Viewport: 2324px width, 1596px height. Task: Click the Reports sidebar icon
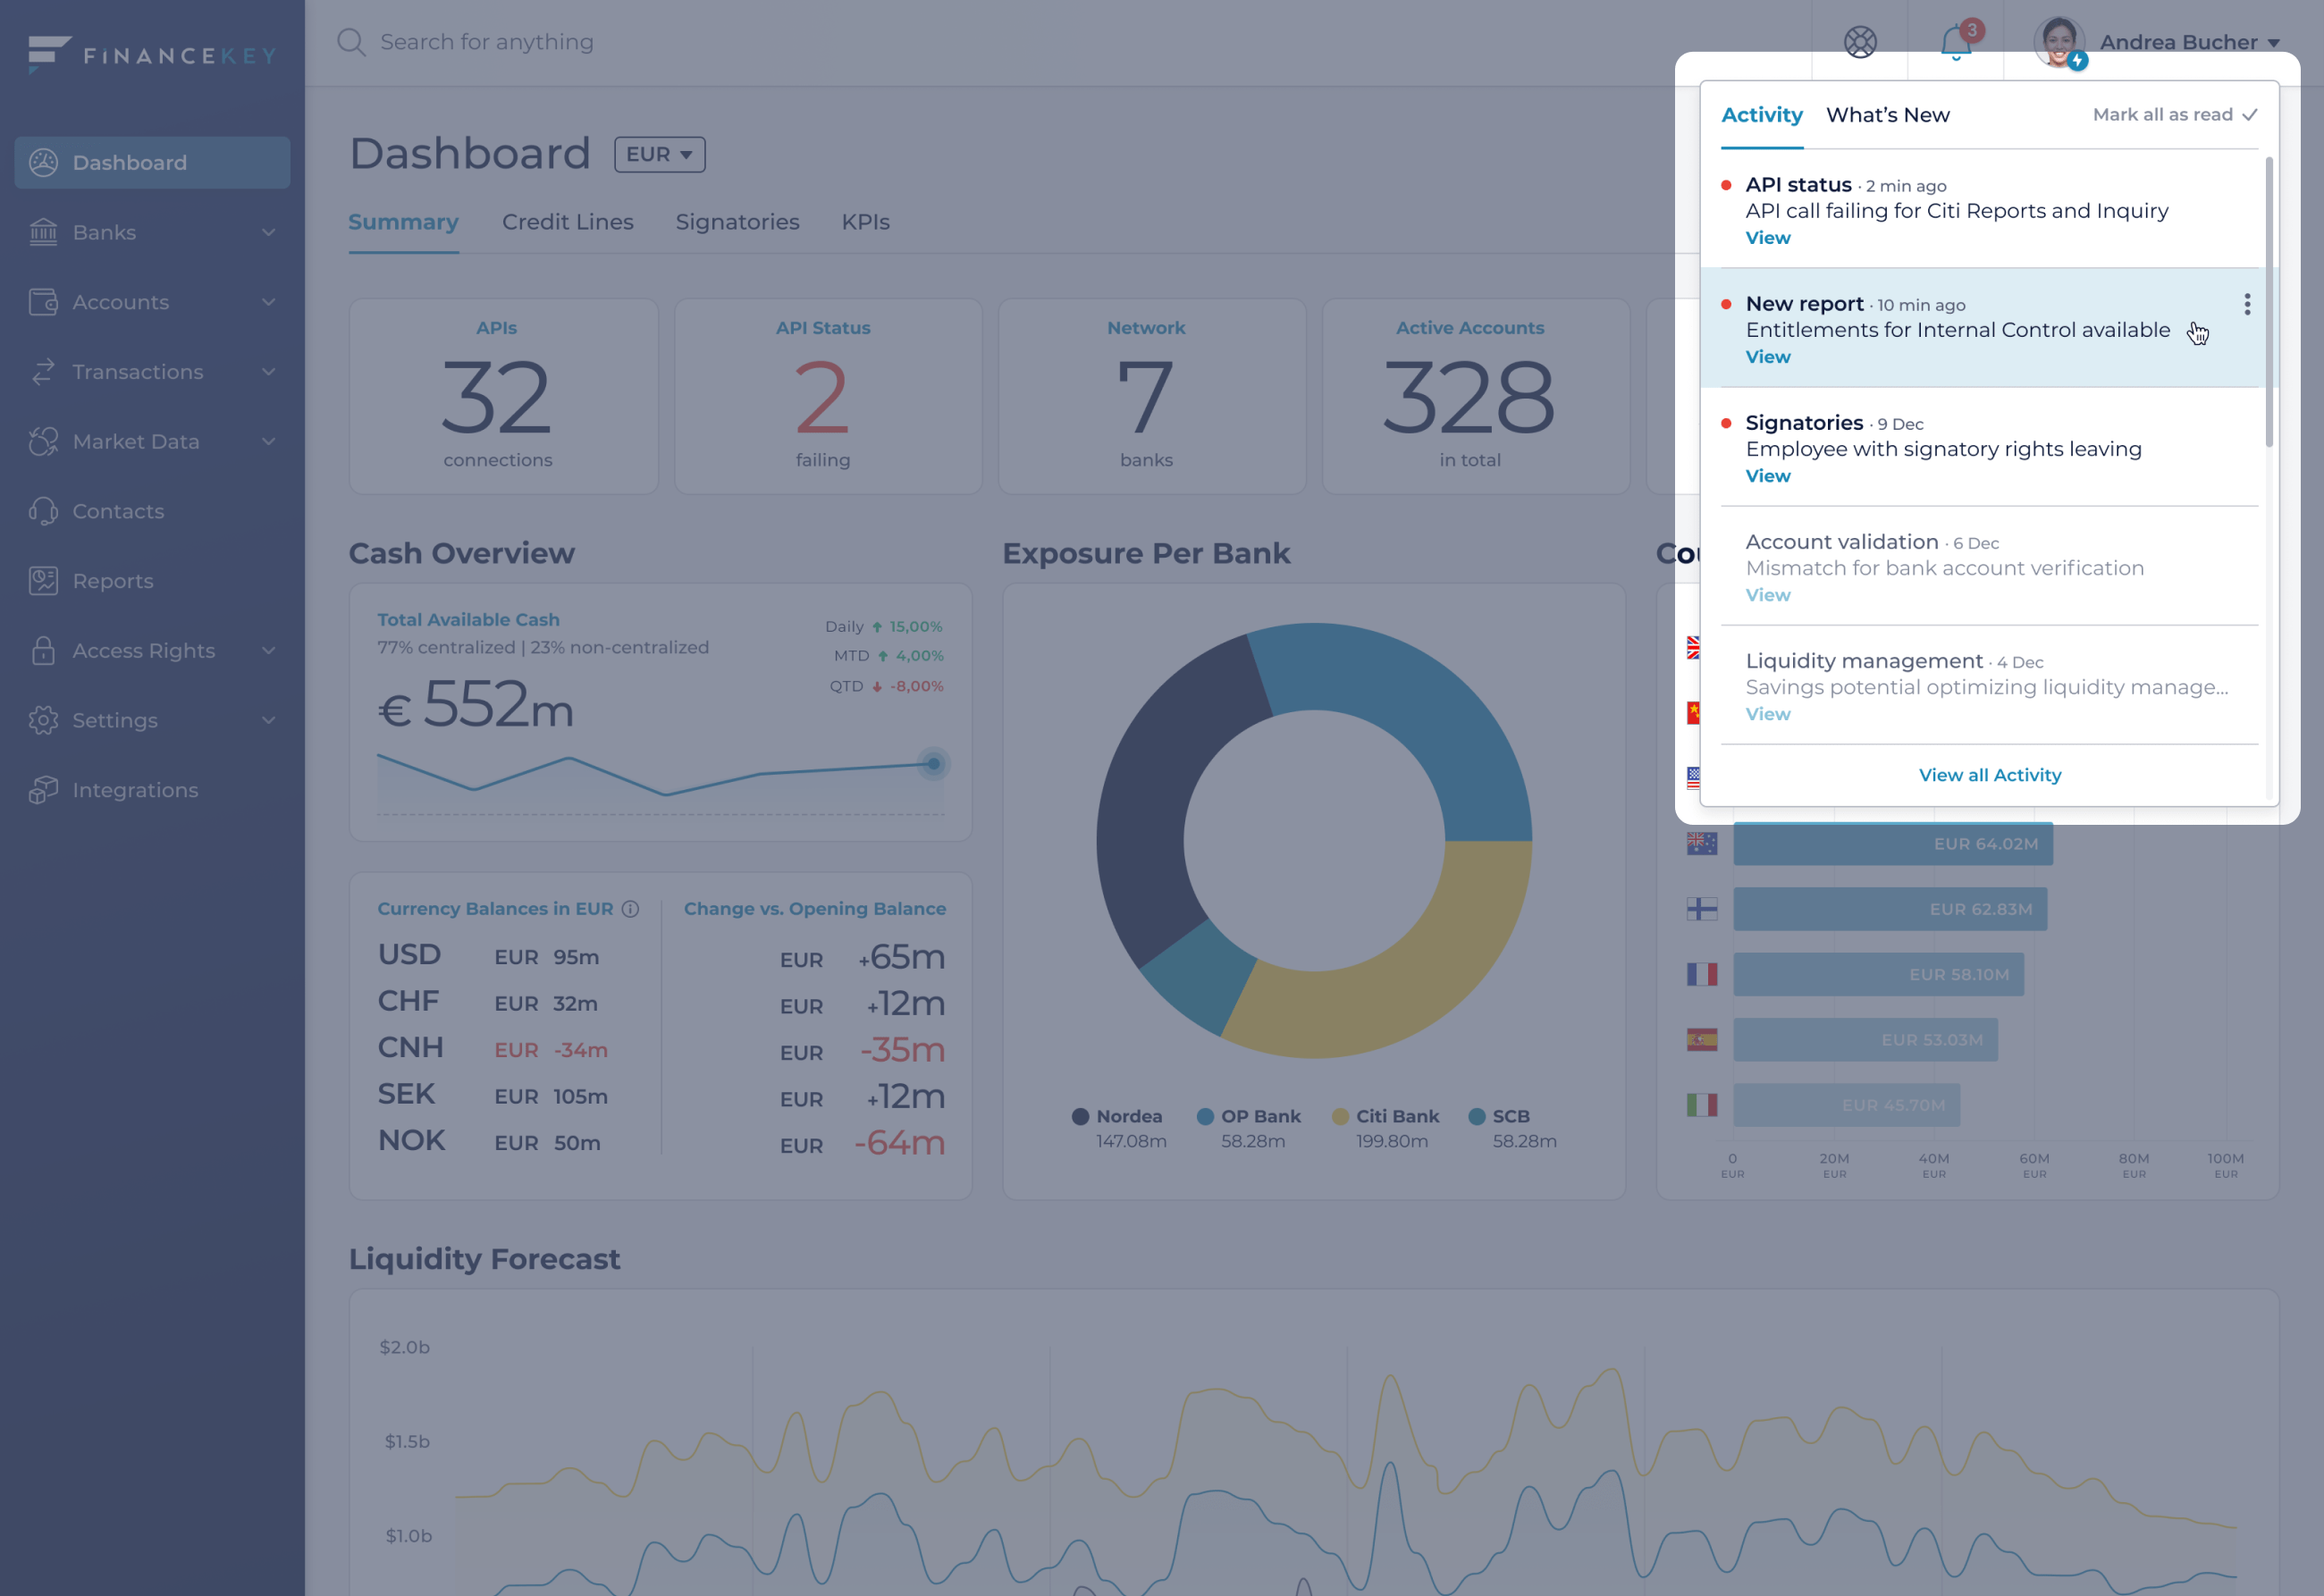point(43,581)
